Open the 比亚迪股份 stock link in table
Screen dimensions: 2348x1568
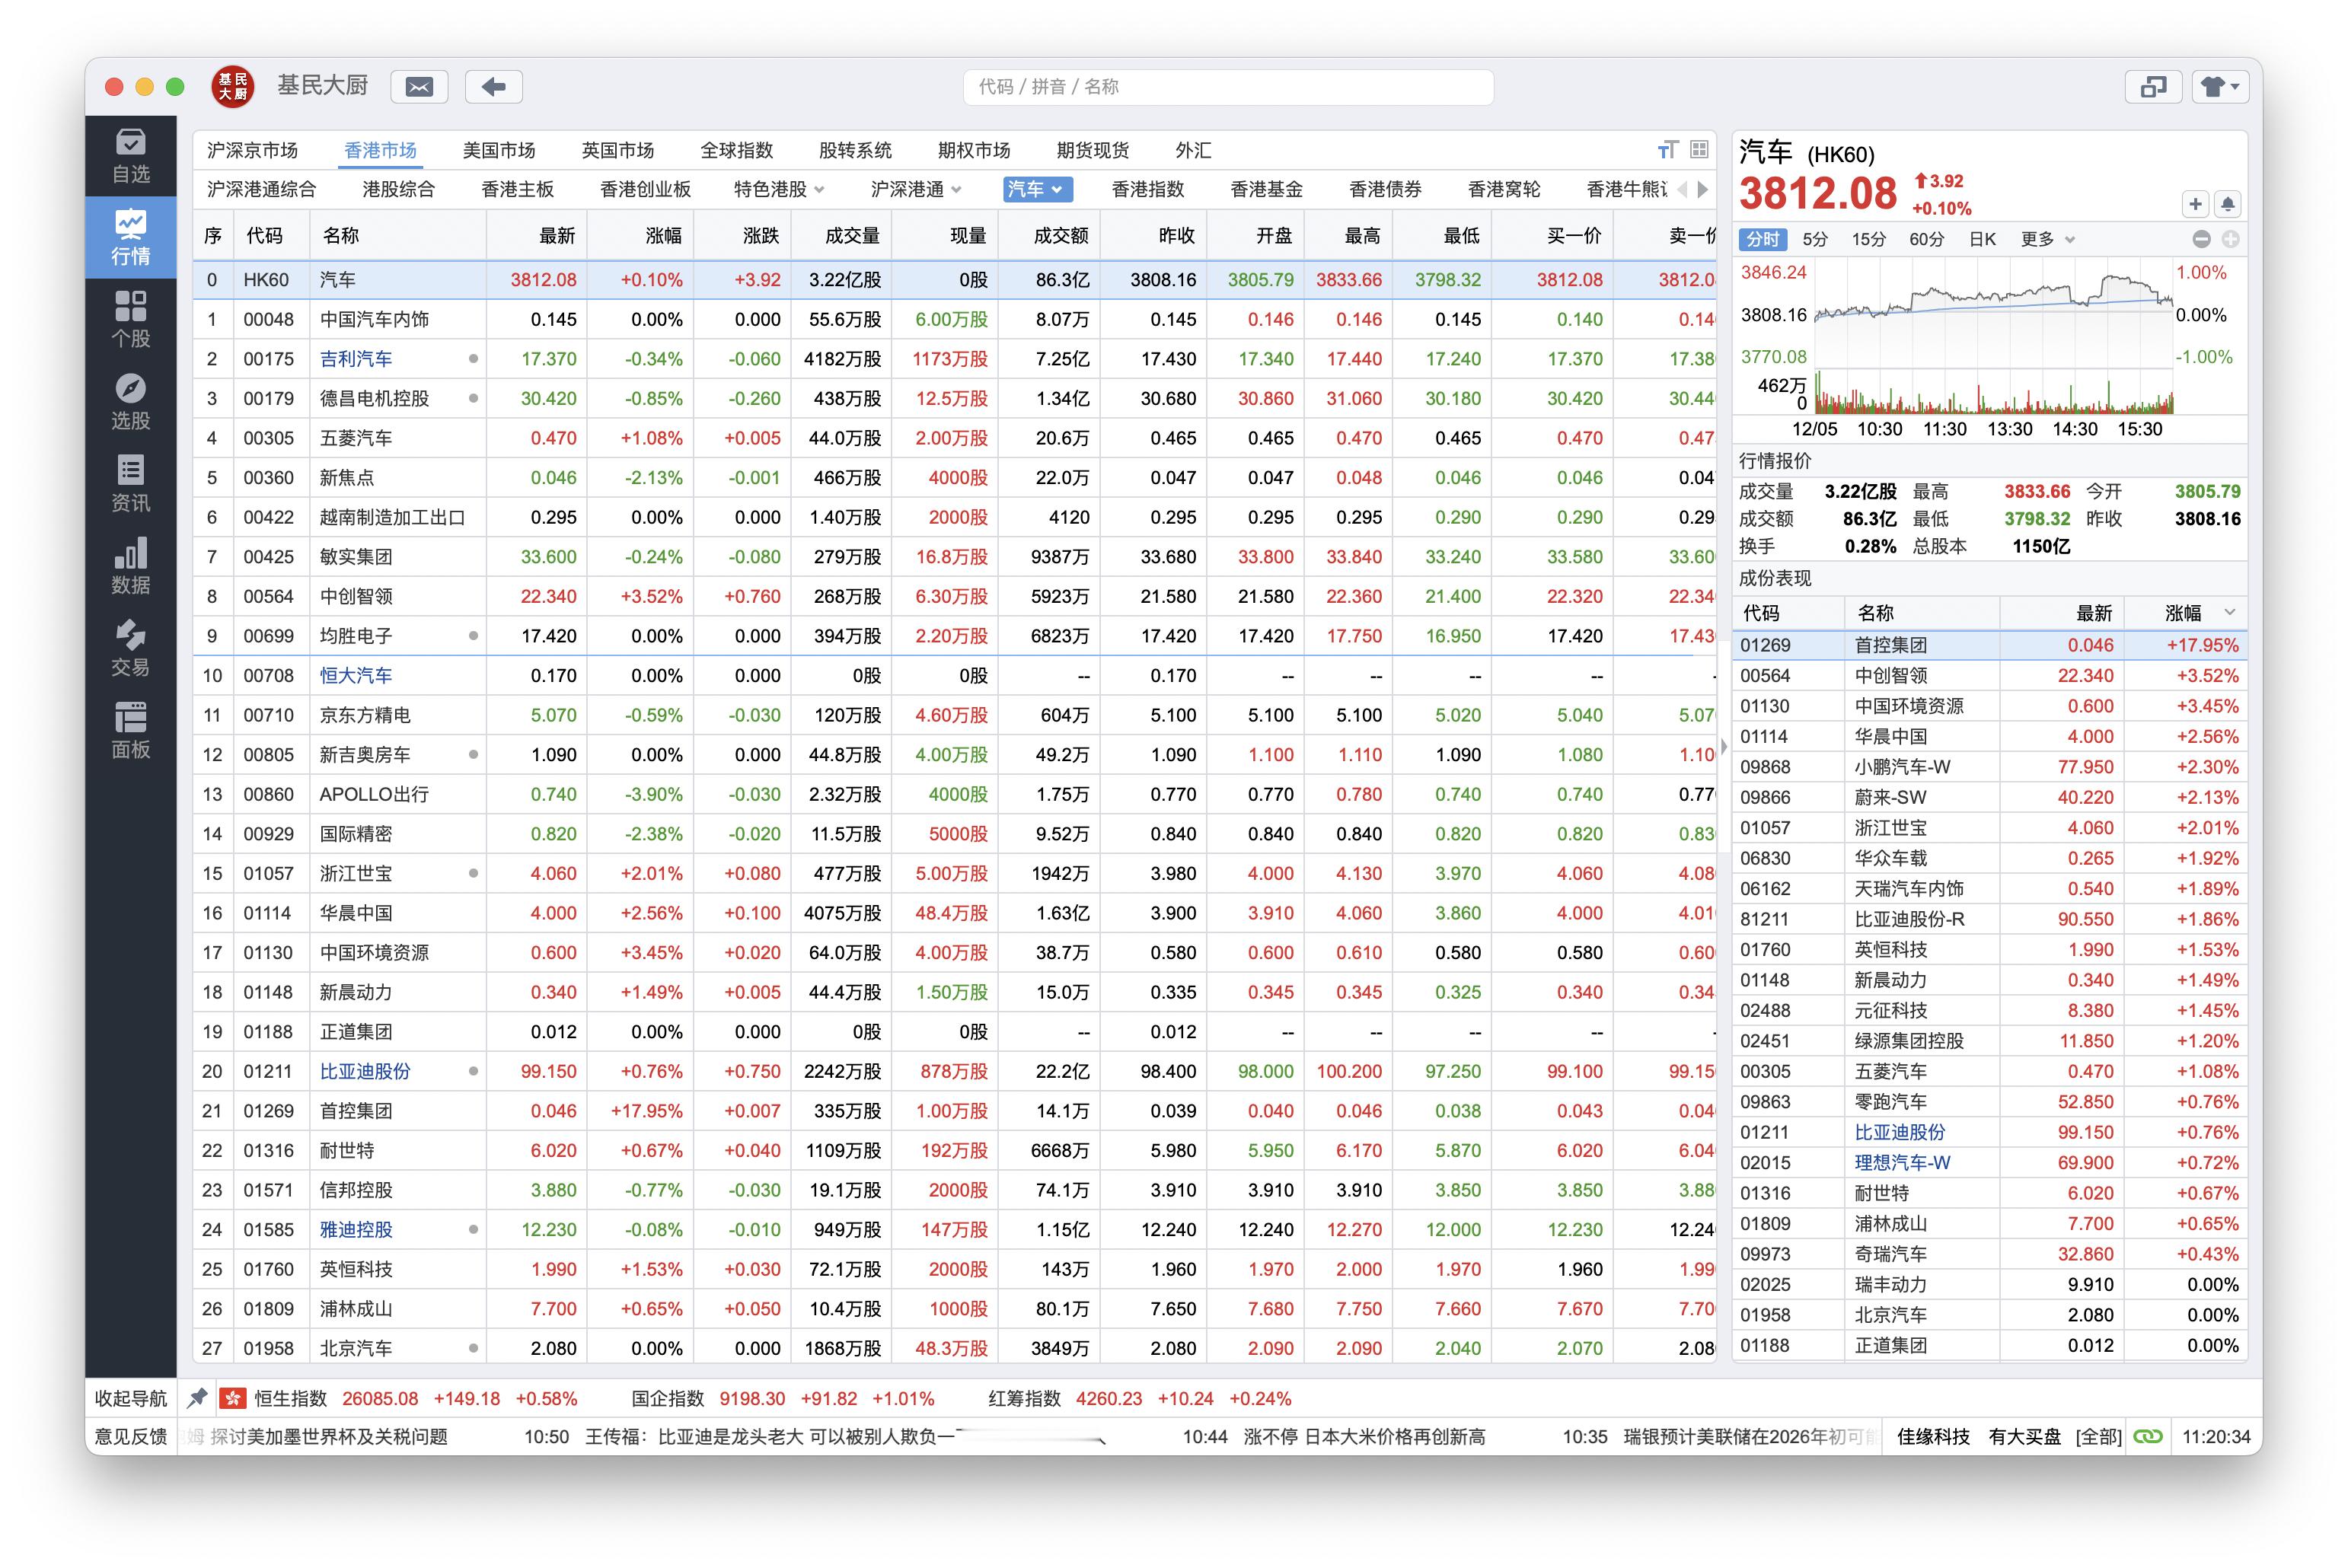pyautogui.click(x=365, y=1071)
